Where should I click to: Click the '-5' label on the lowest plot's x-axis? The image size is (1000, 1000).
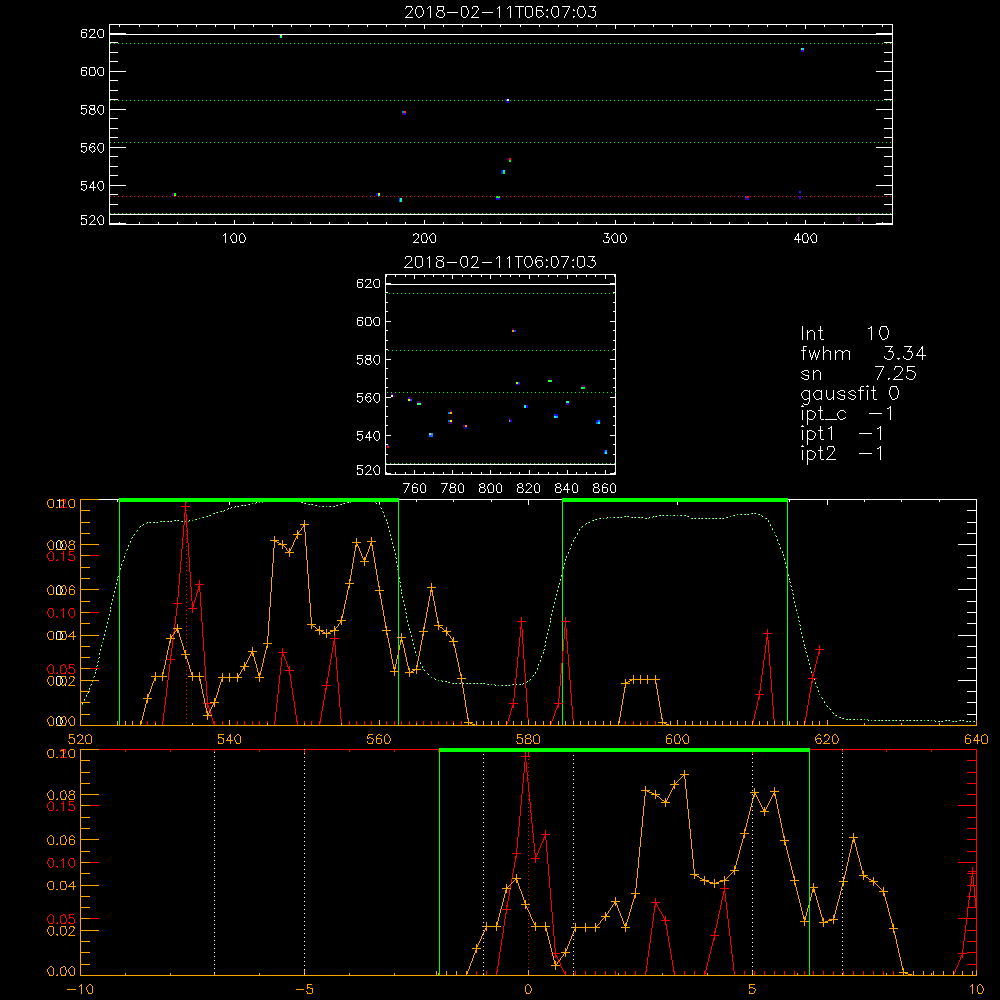tap(304, 989)
